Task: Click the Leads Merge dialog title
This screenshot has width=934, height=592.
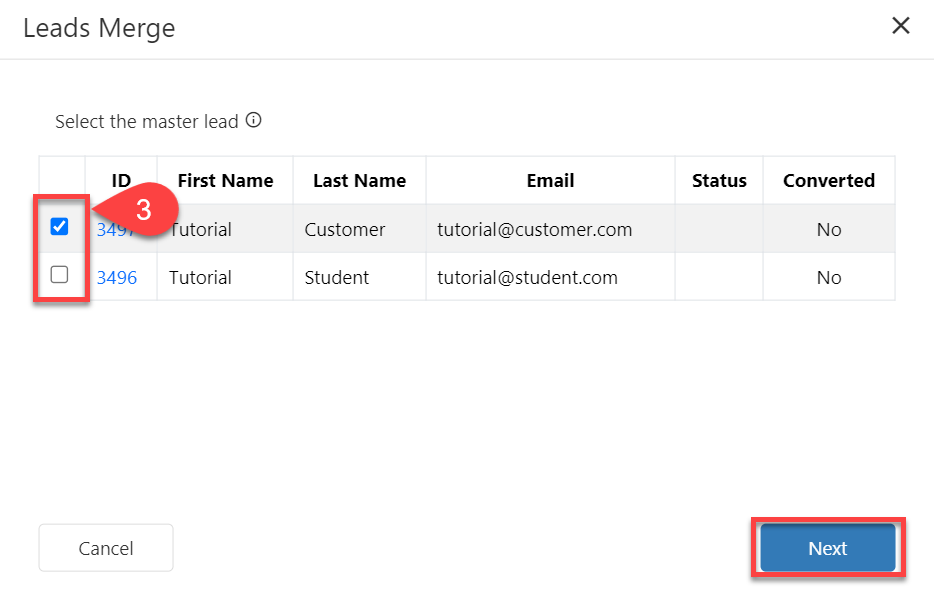Action: point(99,28)
